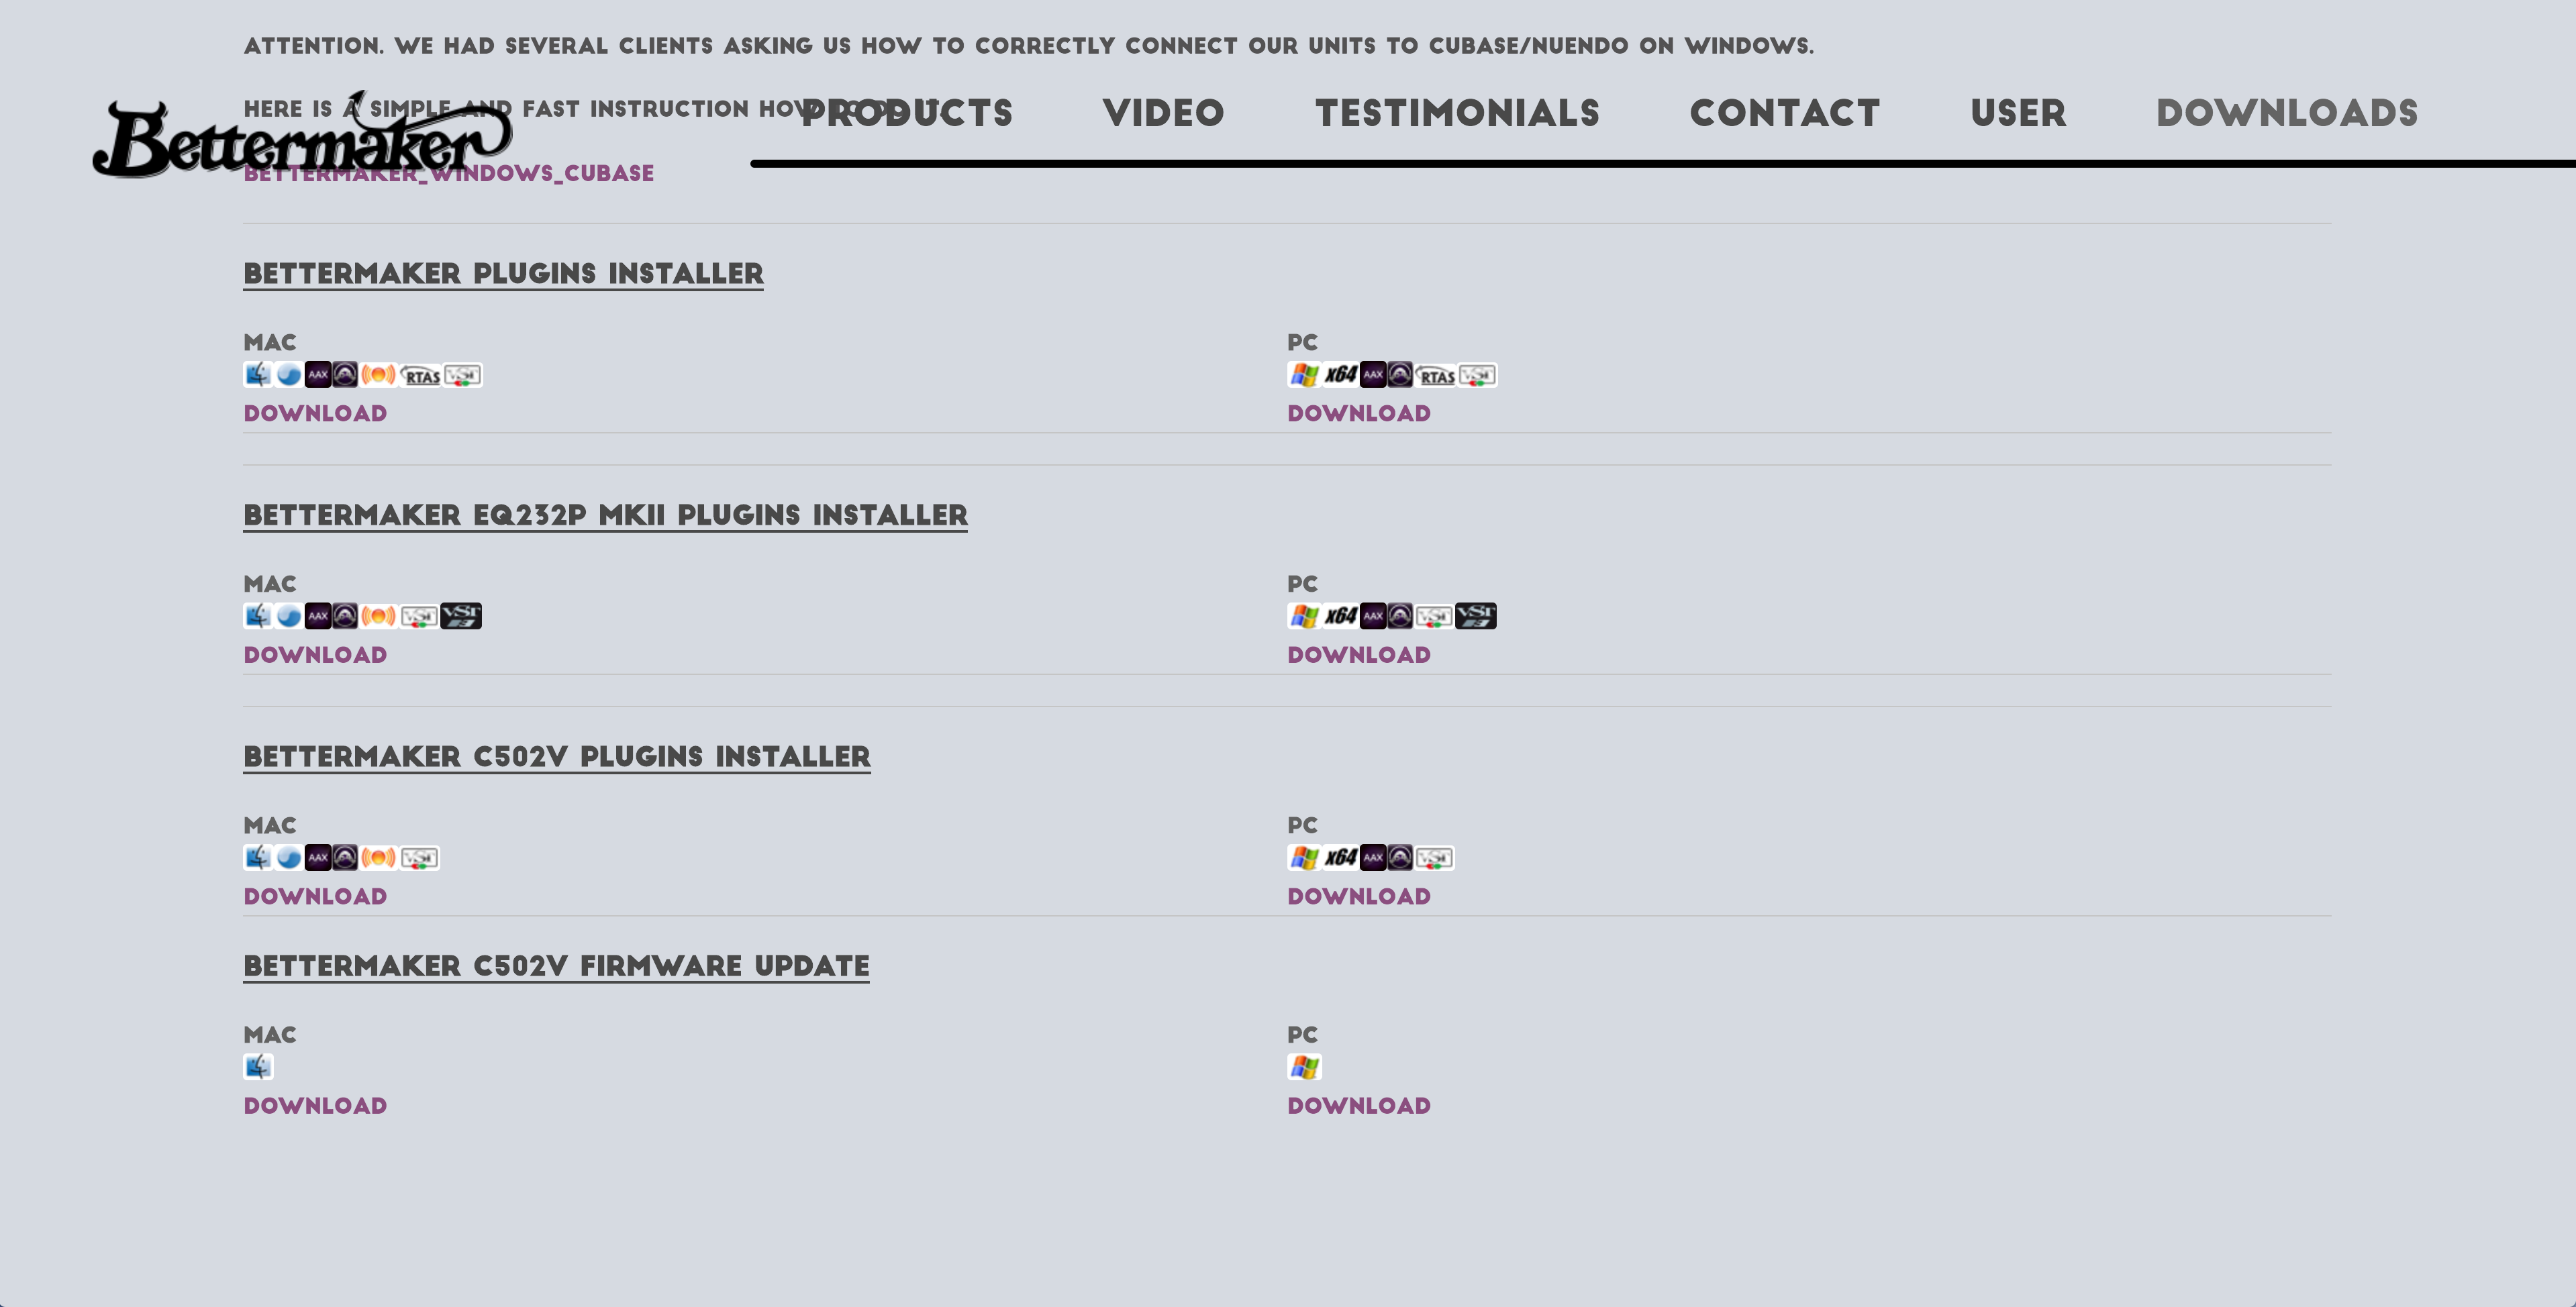Click the Audio Units icon under EQ232P MKII Mac
The height and width of the screenshot is (1307, 2576).
[378, 617]
